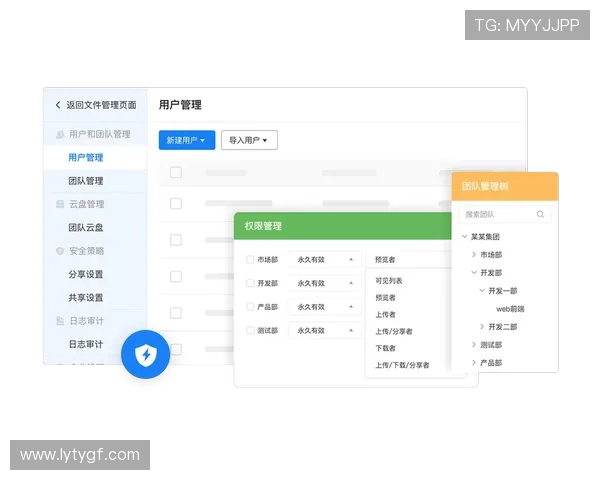Screen dimensions: 600x480
Task: Click the 云盘管理 disk icon
Action: pyautogui.click(x=60, y=204)
